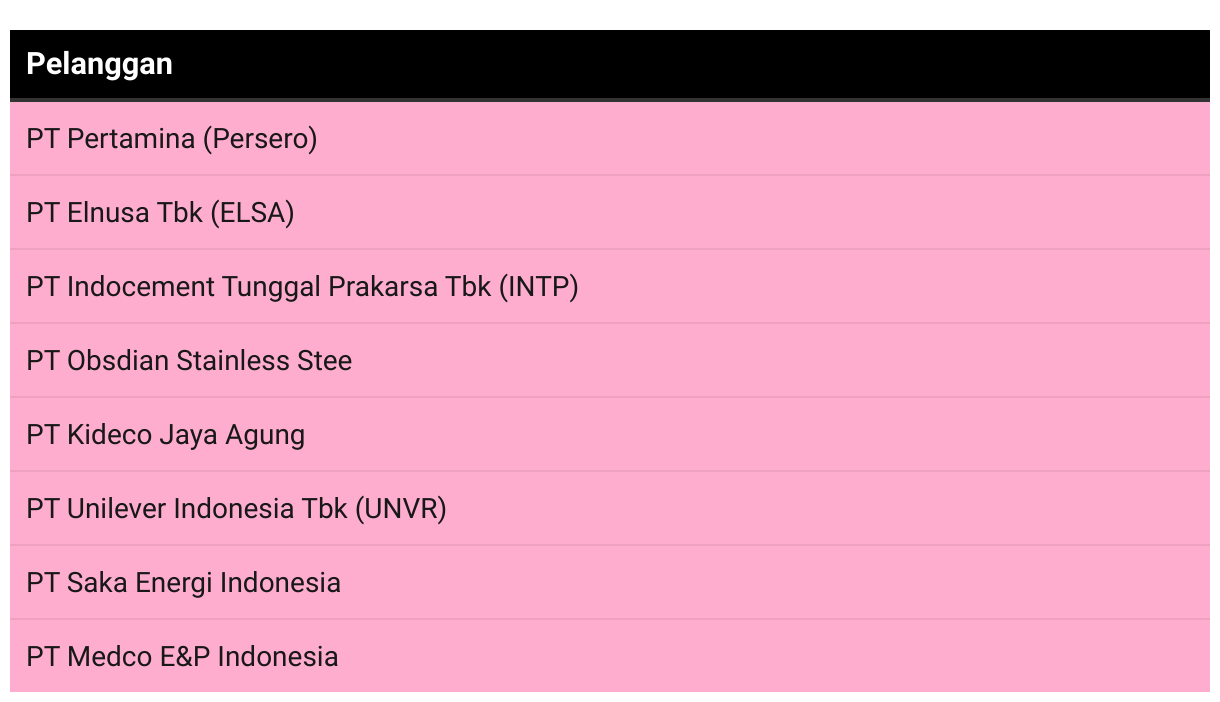
Task: Select the PT Elnusa Tbk row
Action: click(610, 212)
